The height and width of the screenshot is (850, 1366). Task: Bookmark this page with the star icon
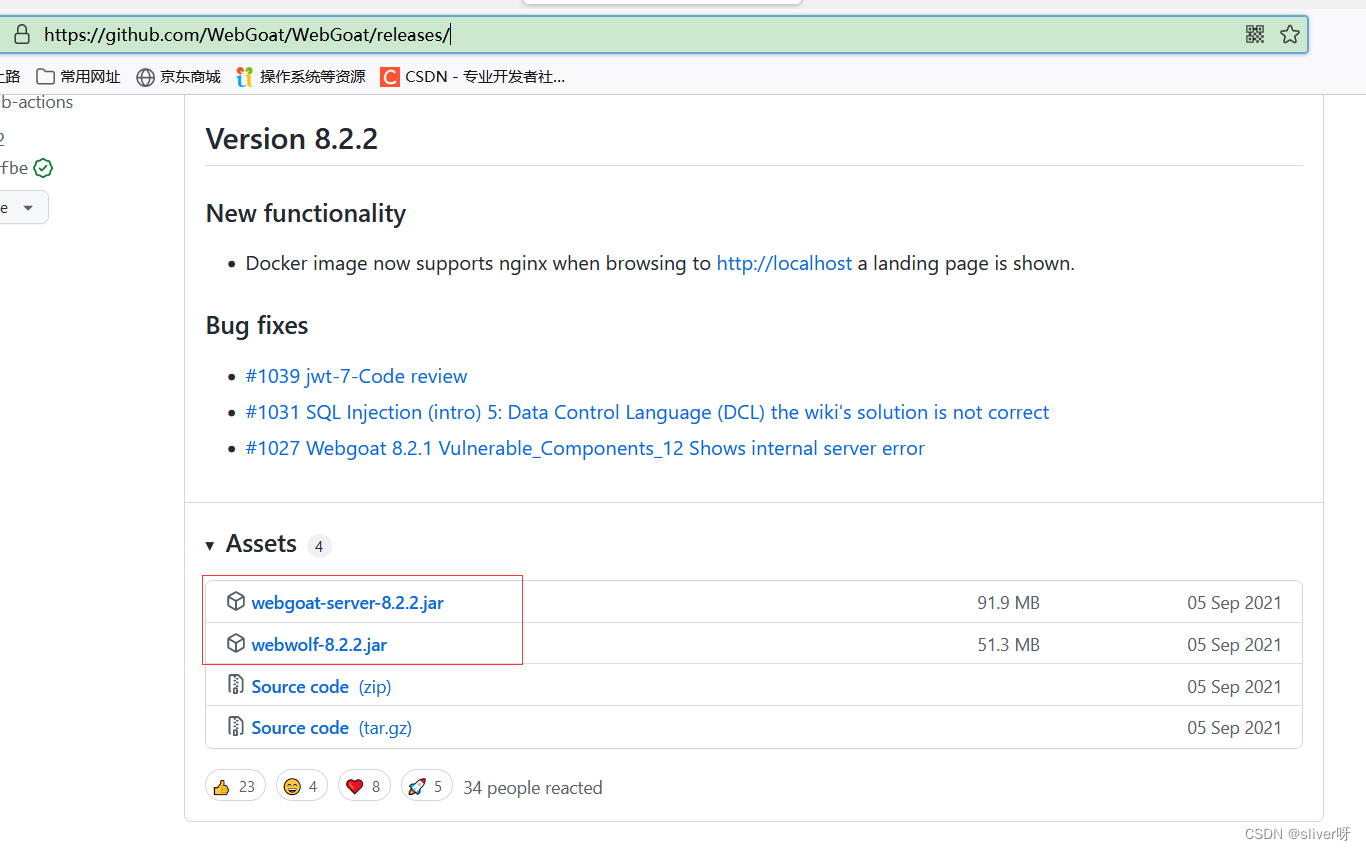tap(1290, 35)
